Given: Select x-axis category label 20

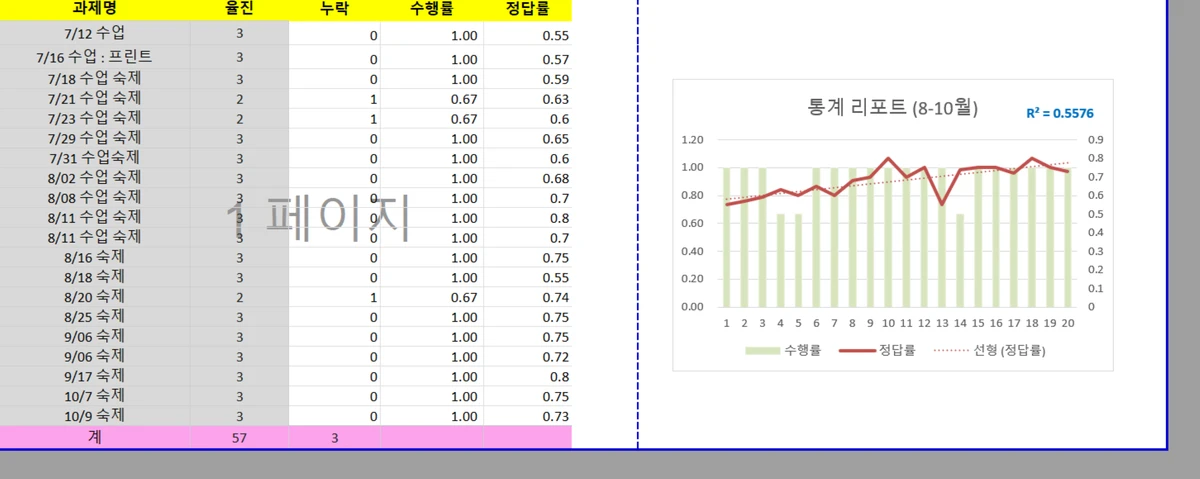Looking at the screenshot, I should tap(1067, 323).
